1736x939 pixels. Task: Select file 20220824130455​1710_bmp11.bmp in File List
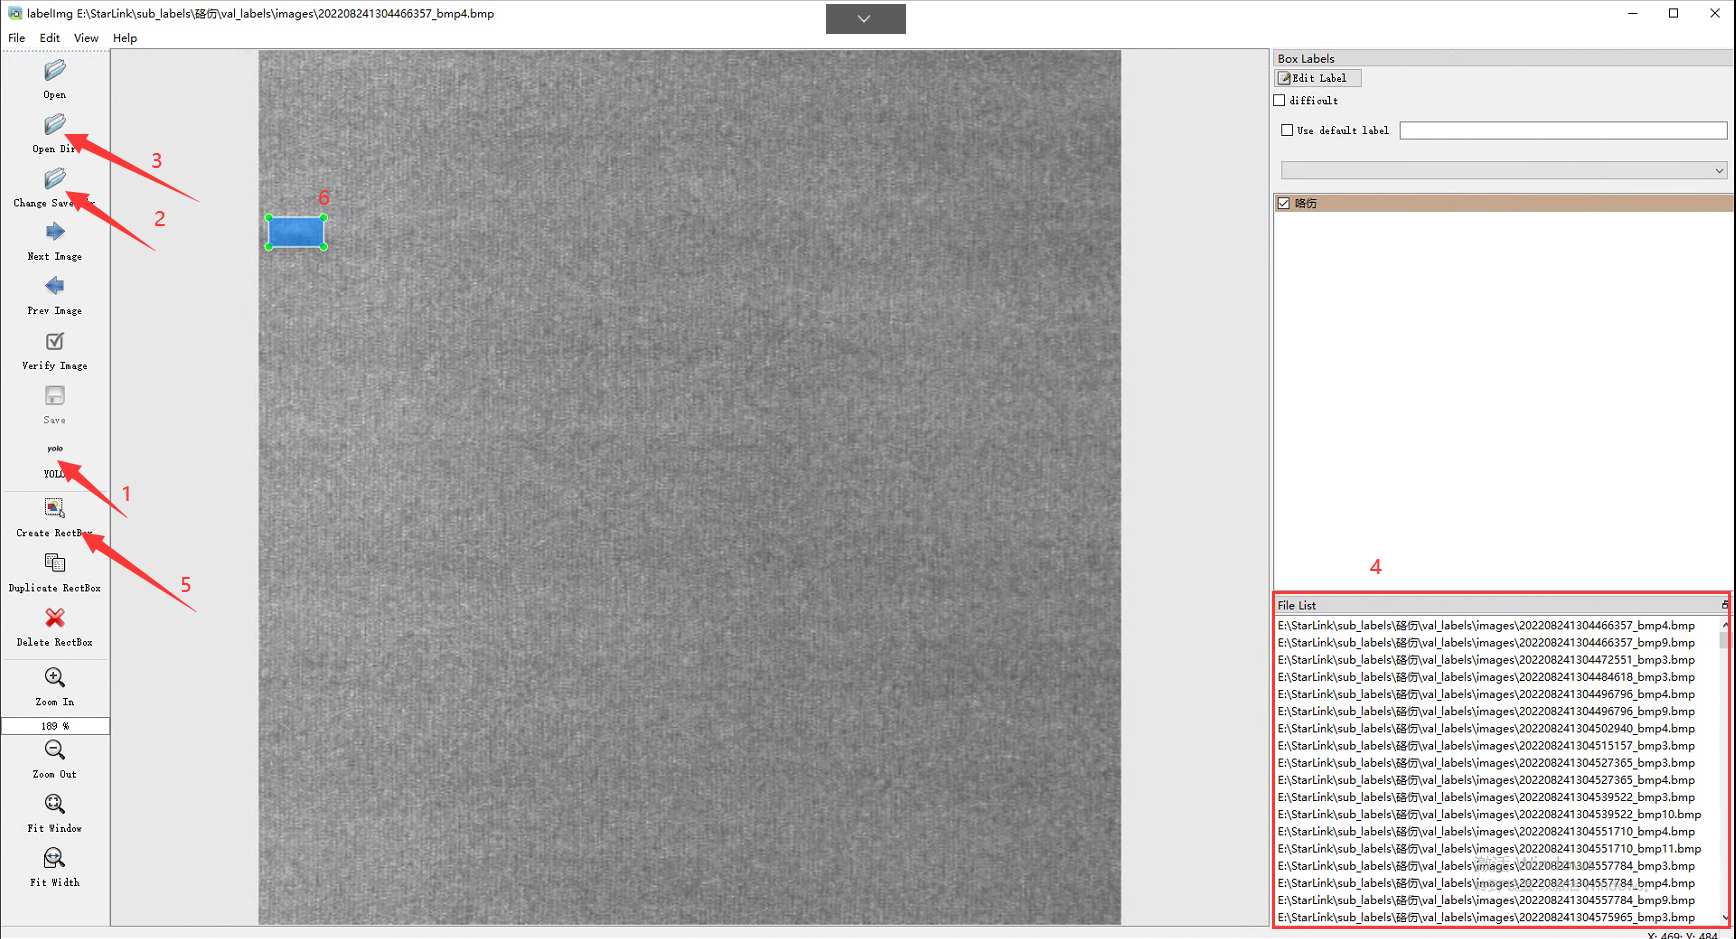click(x=1489, y=849)
